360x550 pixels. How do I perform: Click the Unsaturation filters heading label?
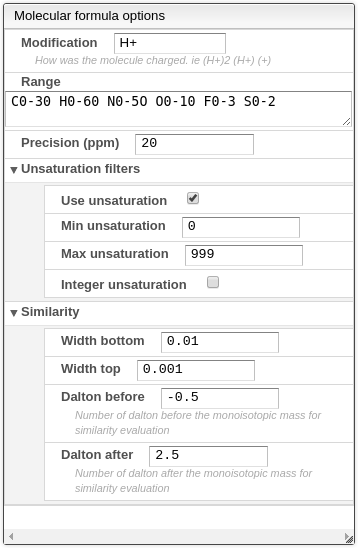point(81,169)
